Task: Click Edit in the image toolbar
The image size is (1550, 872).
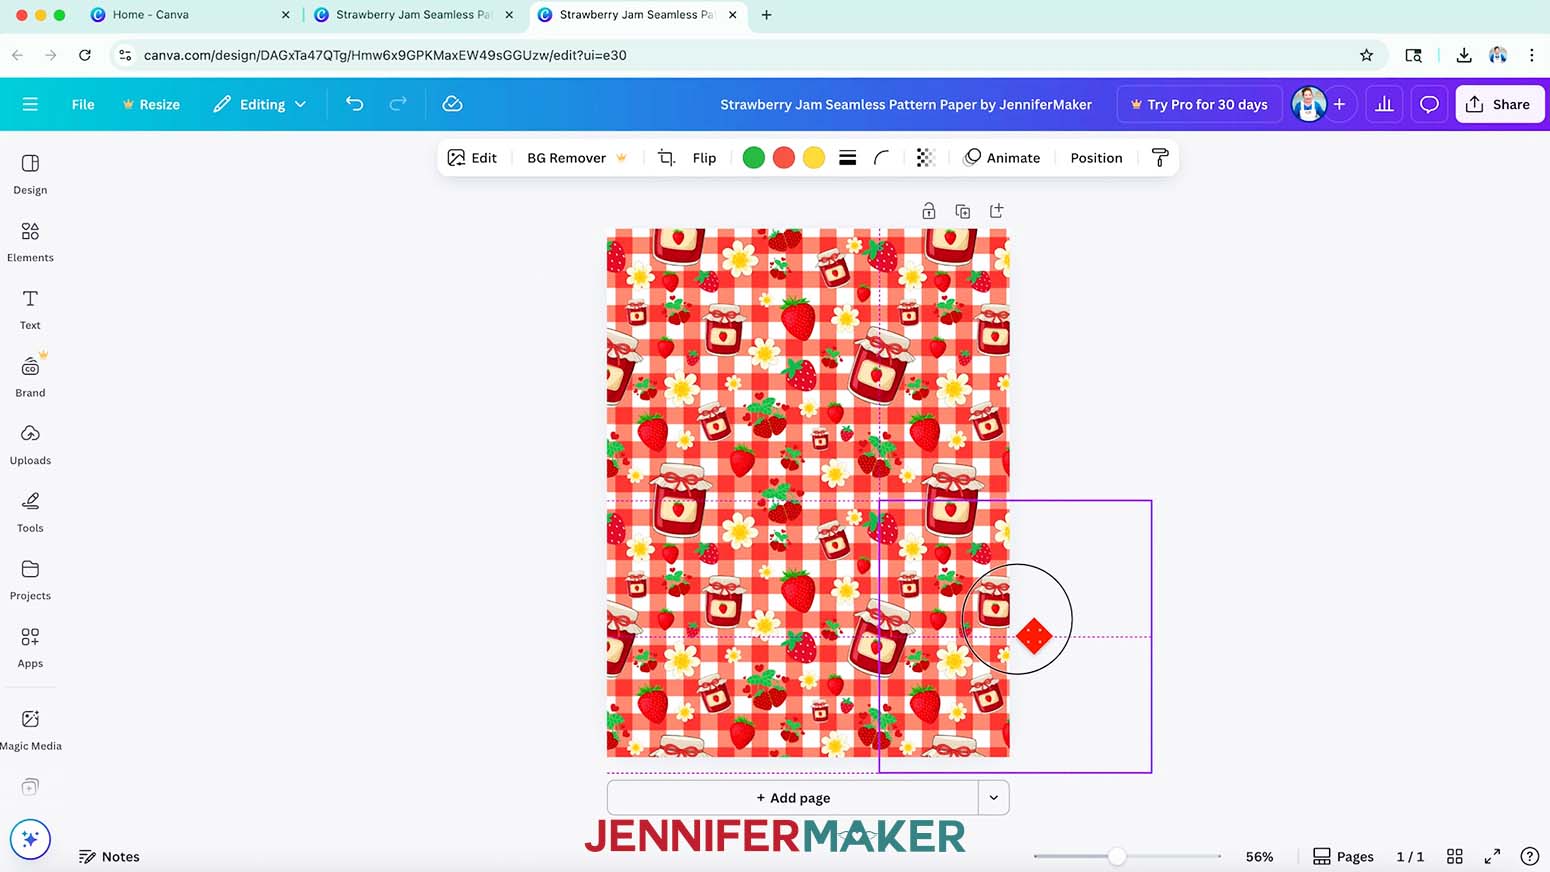Action: 472,158
